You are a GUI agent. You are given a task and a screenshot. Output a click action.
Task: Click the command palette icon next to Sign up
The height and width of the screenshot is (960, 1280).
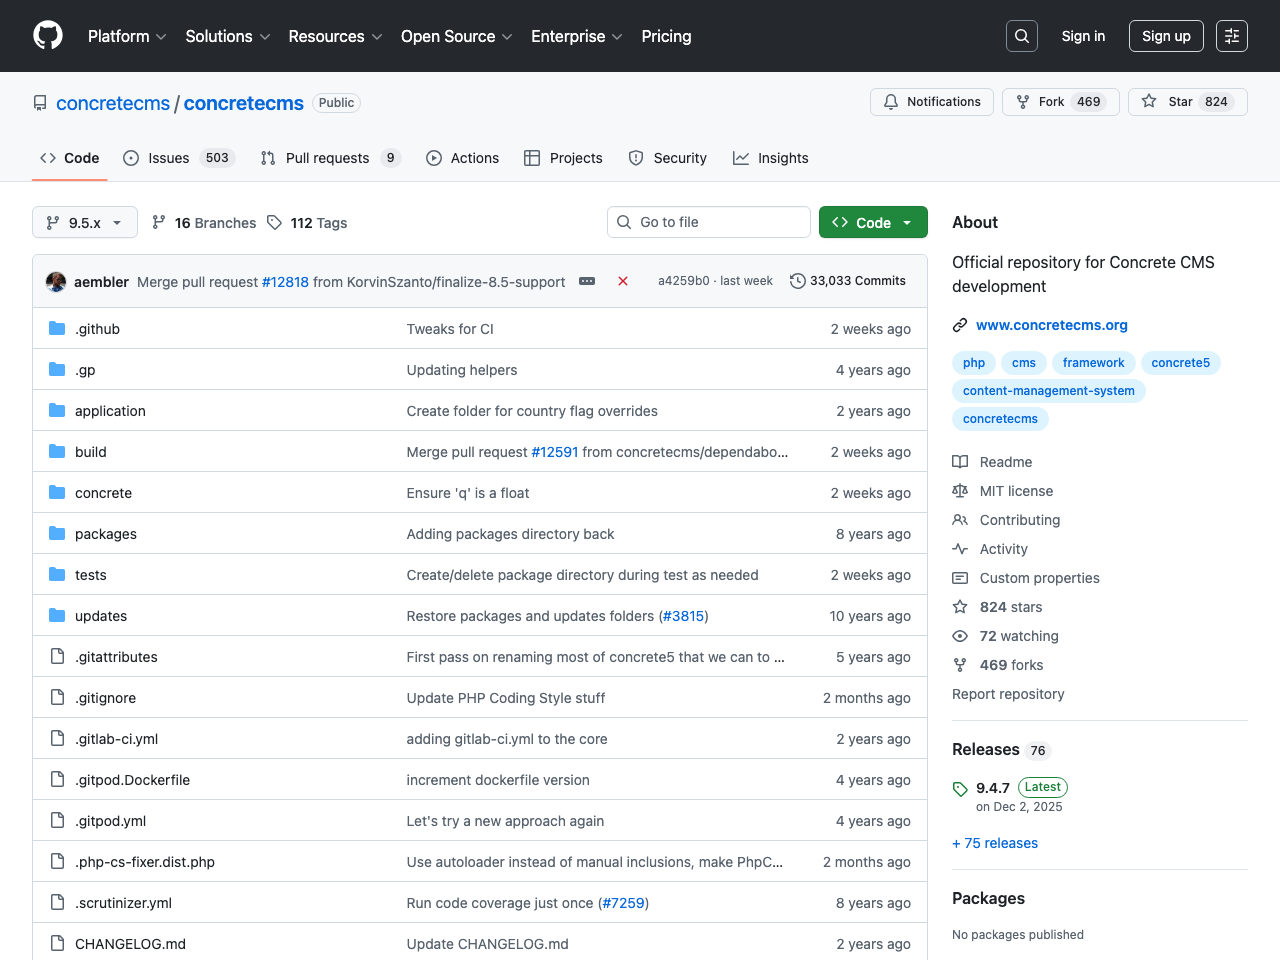coord(1231,35)
